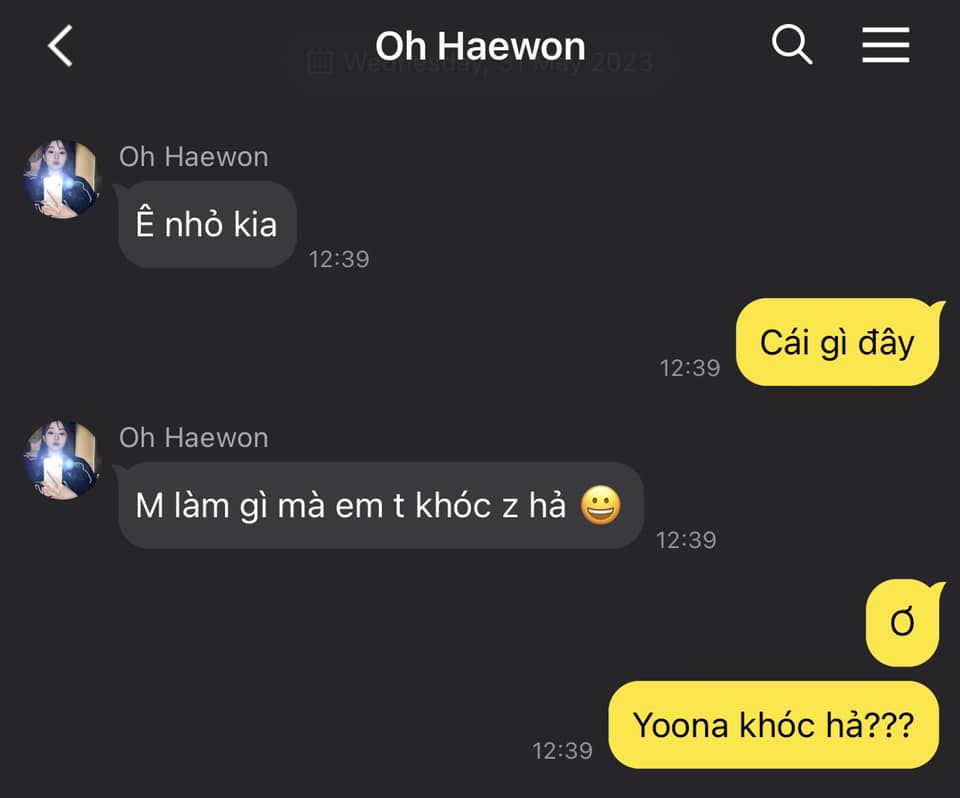The image size is (960, 798).
Task: Select the "Ê nhỏ kia" message bubble
Action: click(x=208, y=224)
